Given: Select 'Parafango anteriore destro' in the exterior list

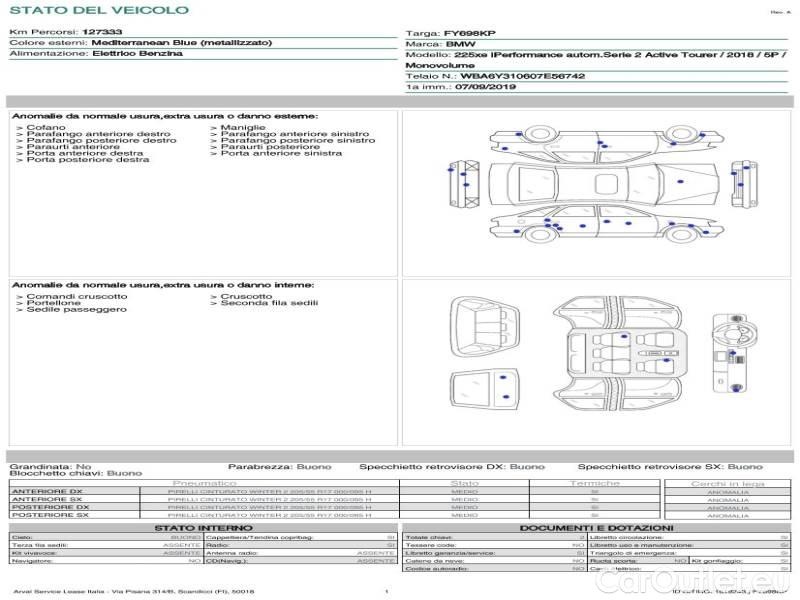Looking at the screenshot, I should click(98, 134).
